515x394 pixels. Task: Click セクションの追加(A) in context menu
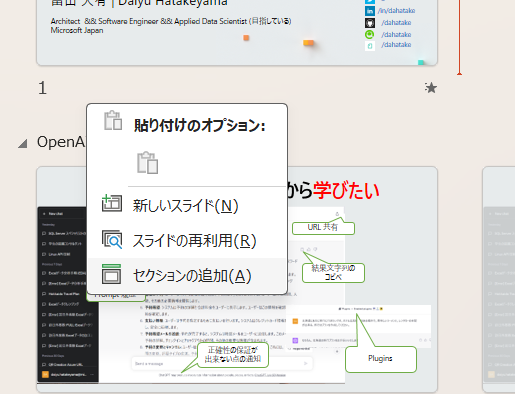(x=187, y=276)
